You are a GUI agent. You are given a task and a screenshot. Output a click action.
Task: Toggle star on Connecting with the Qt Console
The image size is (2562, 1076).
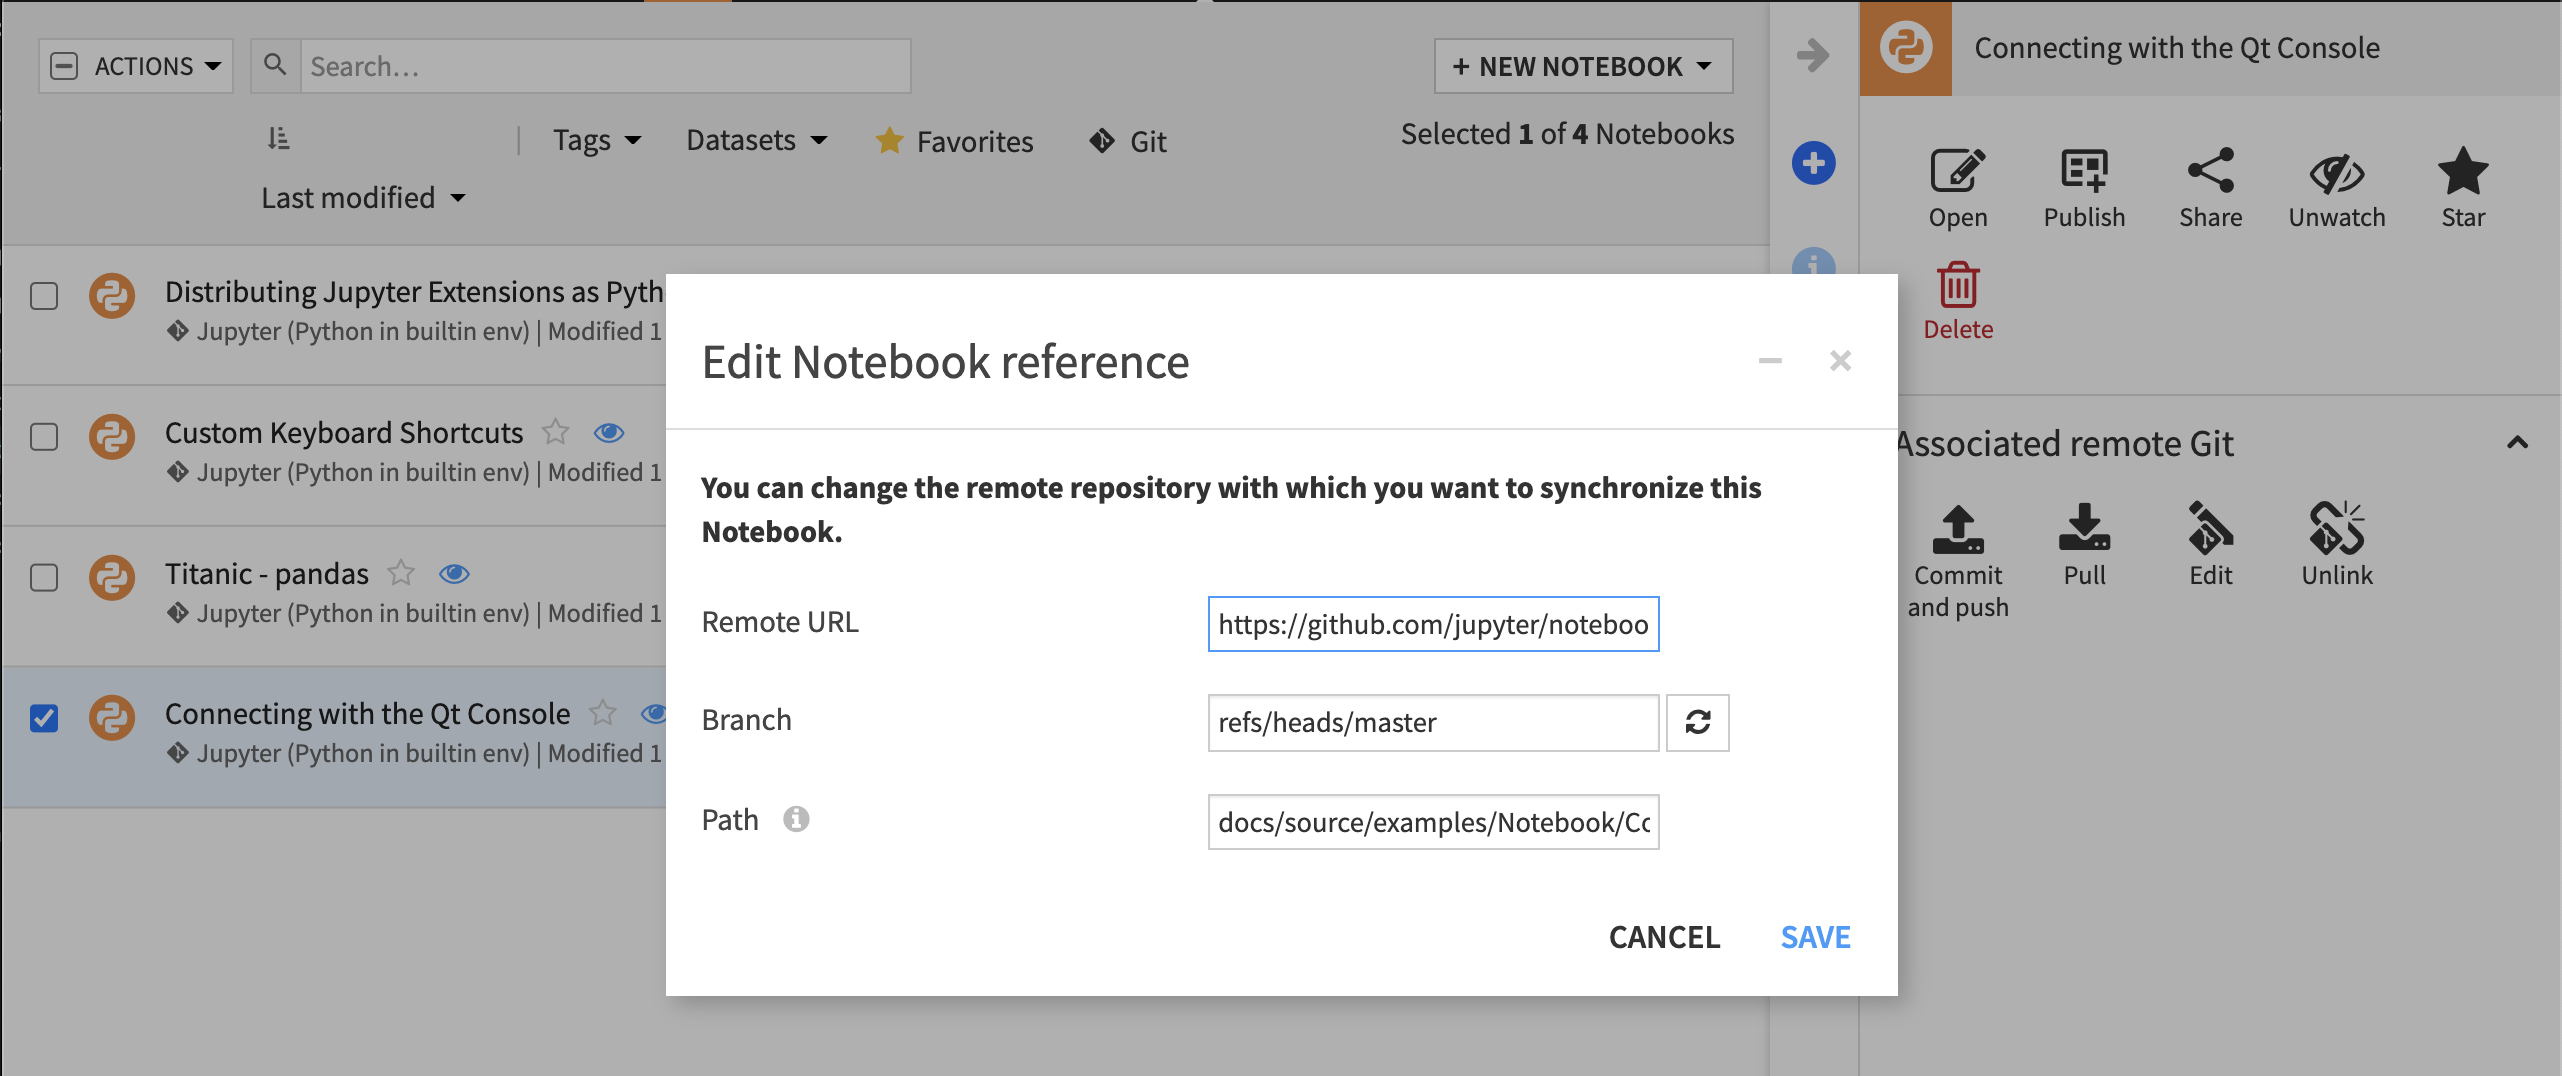coord(603,713)
